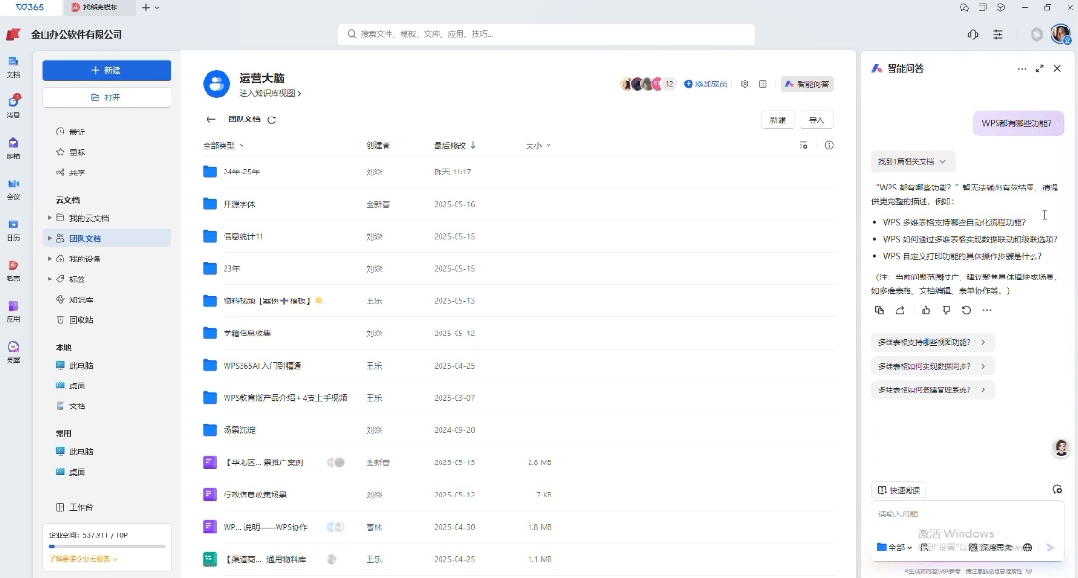Dislike the AI answer with thumbs-down
1078x578 pixels.
[946, 311]
